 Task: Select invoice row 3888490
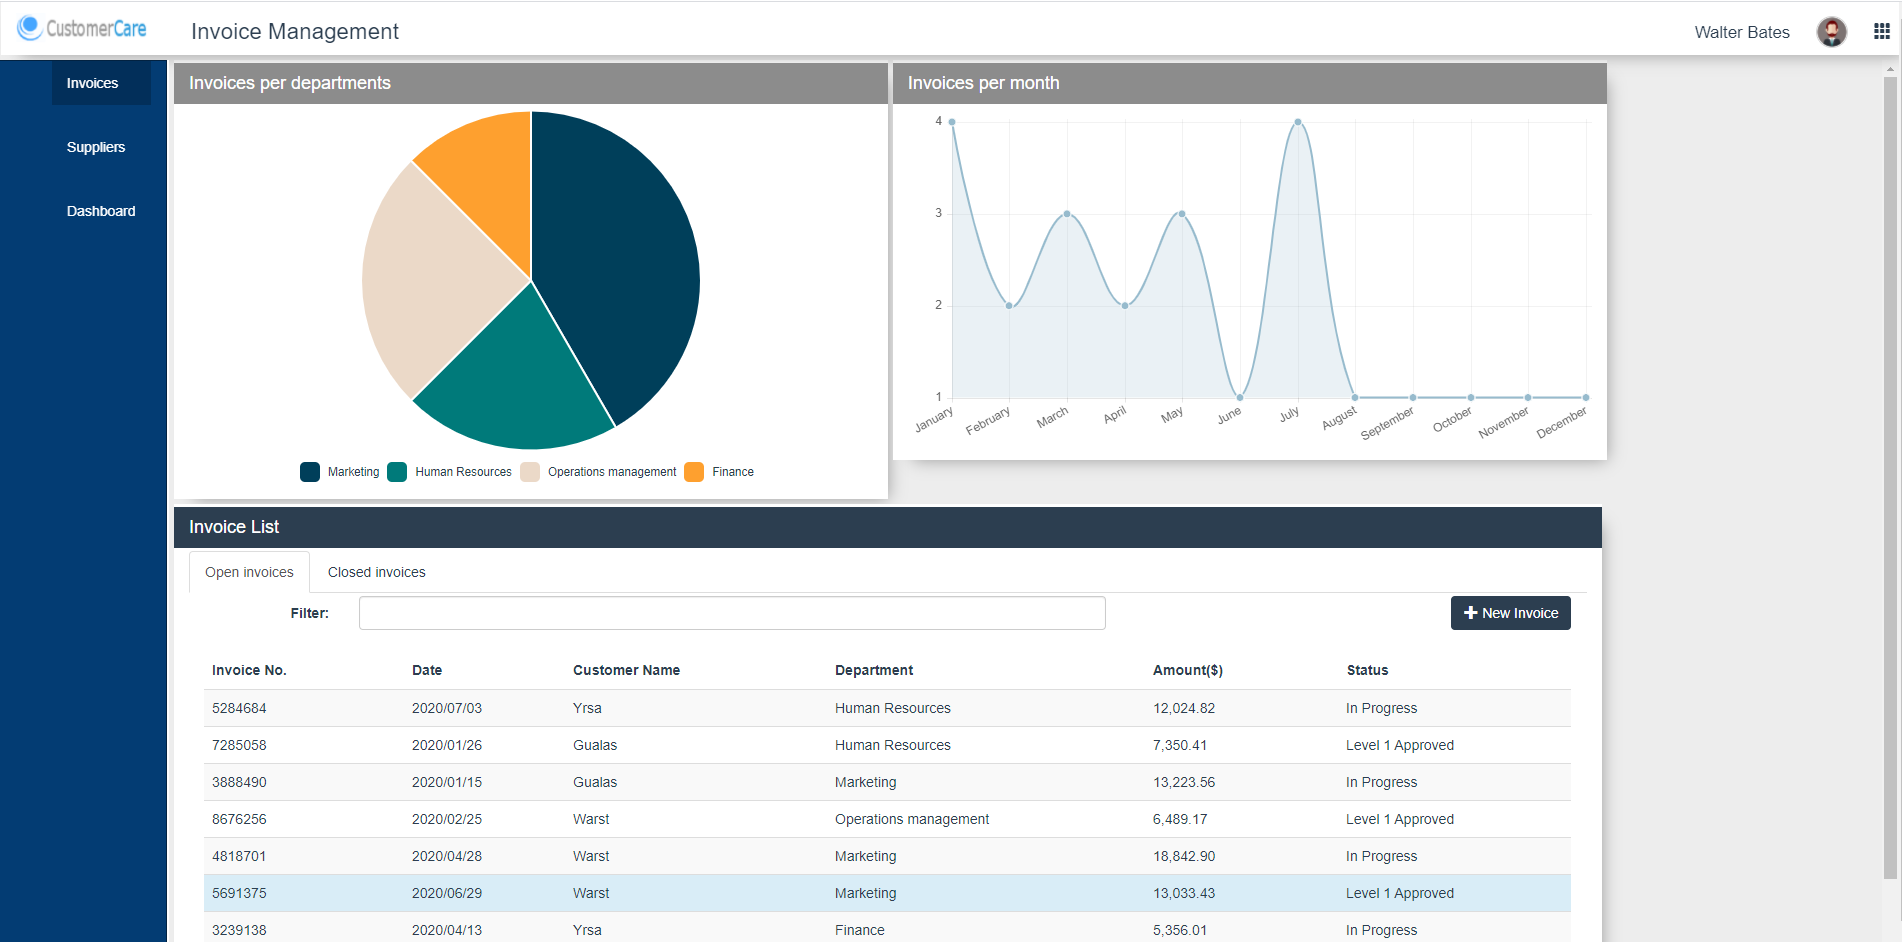[887, 782]
